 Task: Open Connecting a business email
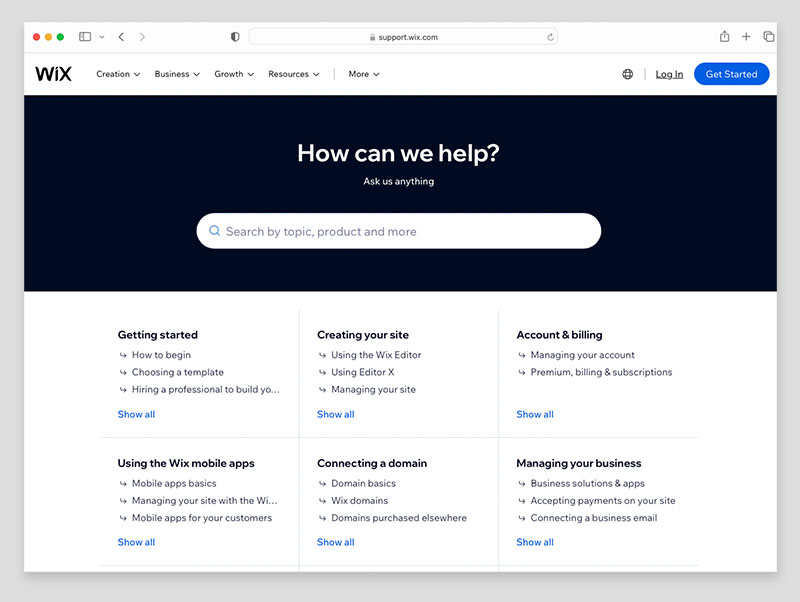[594, 518]
